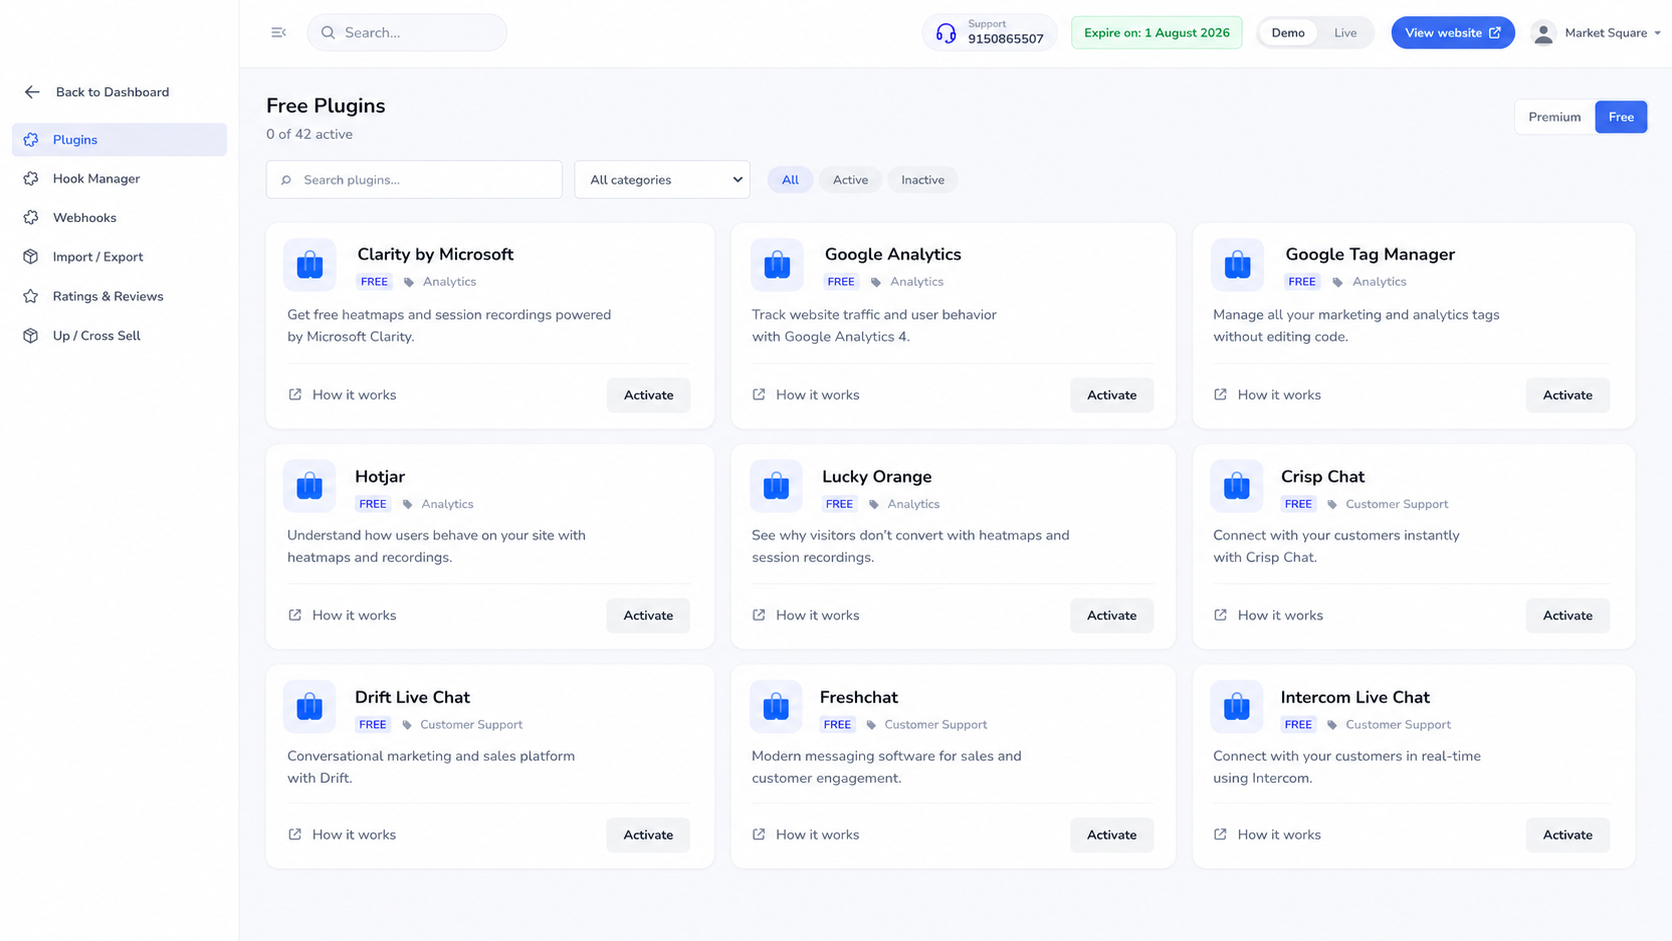Click the magnifier icon in top search bar
This screenshot has height=941, width=1672.
328,33
